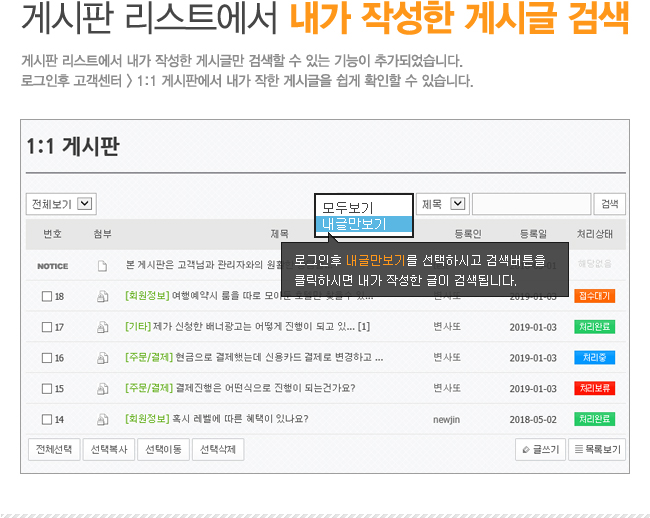The image size is (650, 518).
Task: Click author name newjin
Action: [x=446, y=419]
